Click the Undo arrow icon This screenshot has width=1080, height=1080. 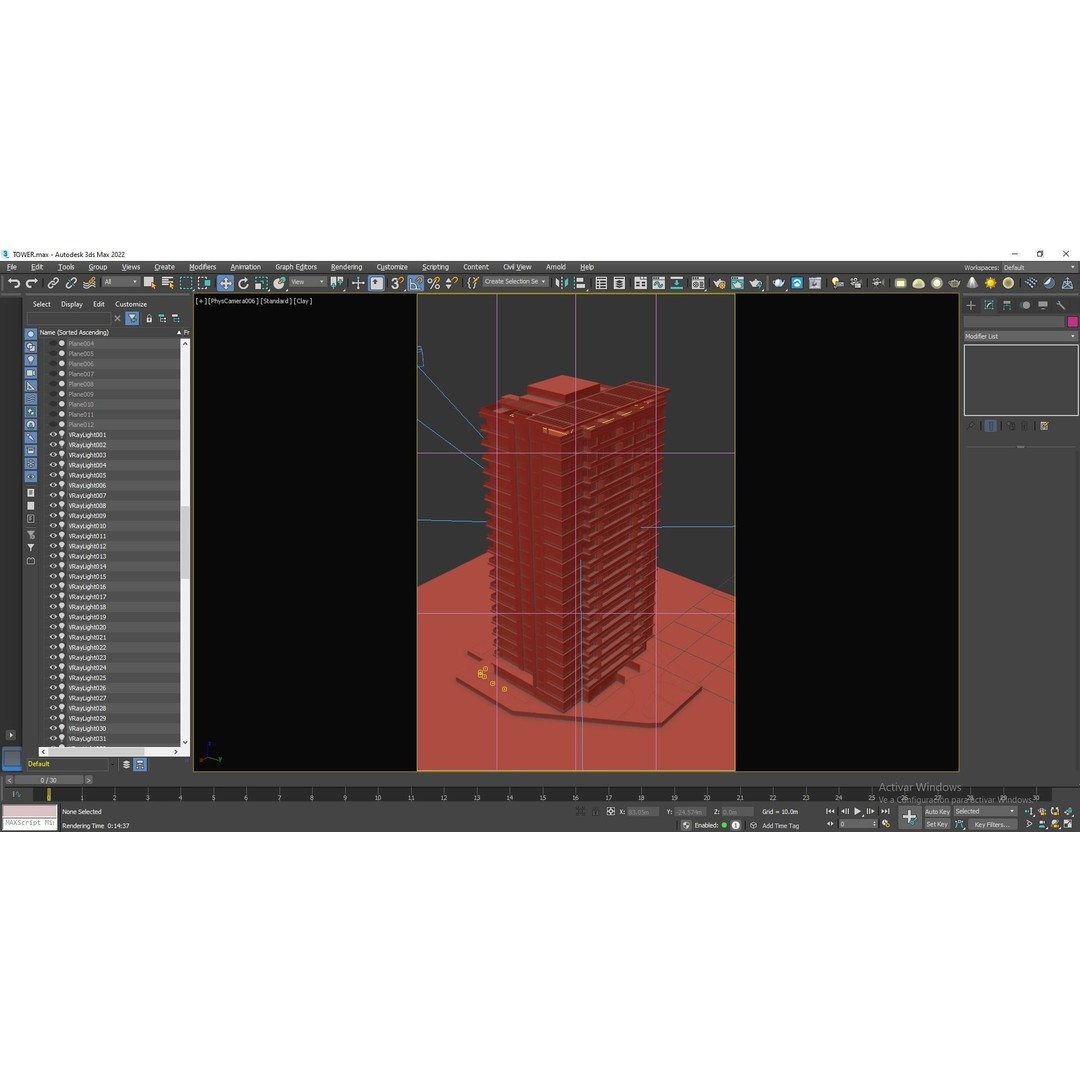[x=14, y=283]
